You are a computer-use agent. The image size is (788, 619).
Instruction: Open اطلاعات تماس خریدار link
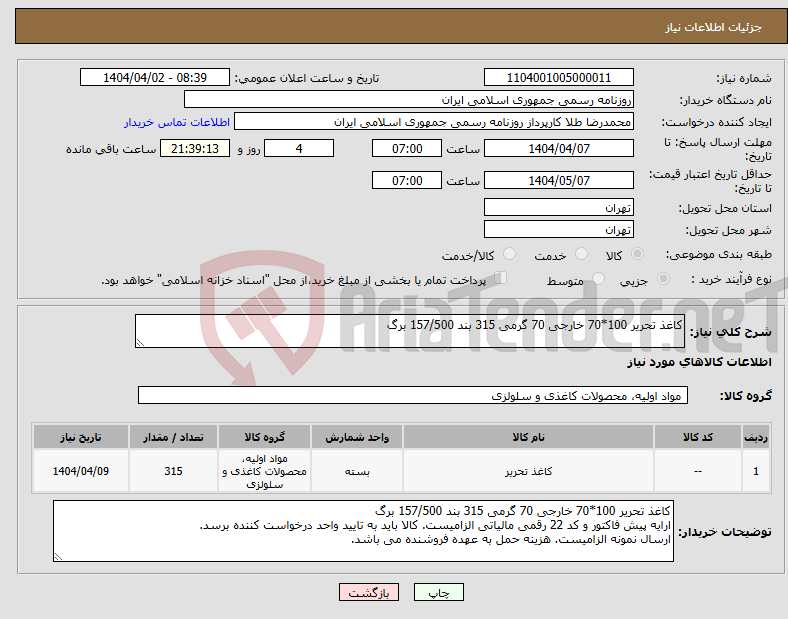point(177,122)
